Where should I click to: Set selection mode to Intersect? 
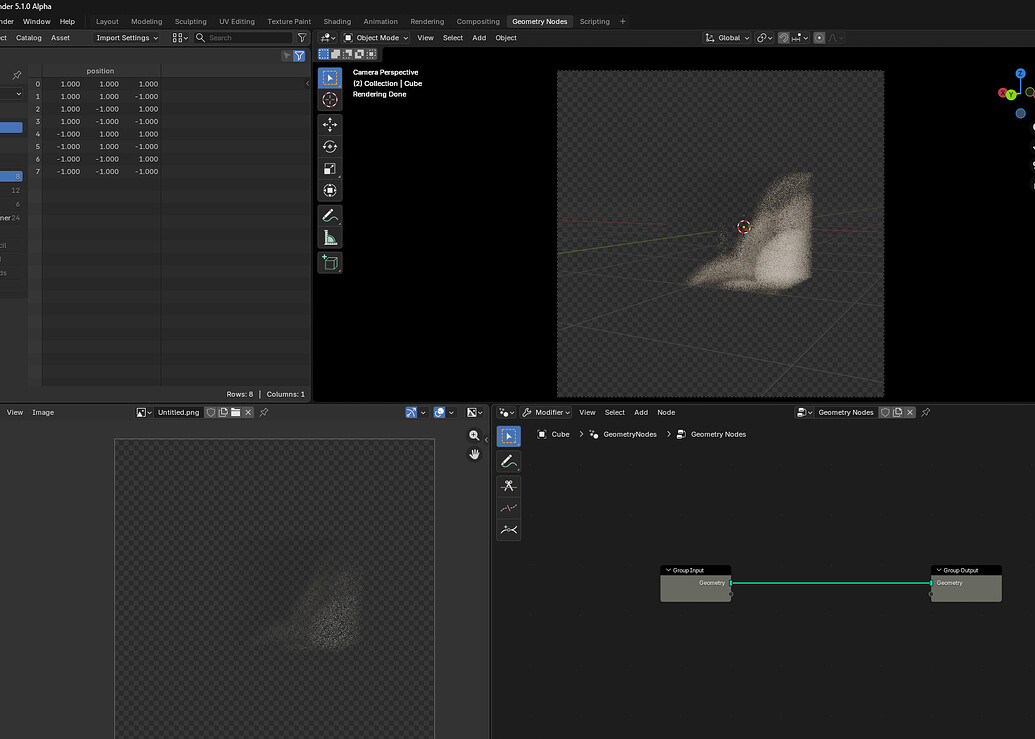coord(372,54)
